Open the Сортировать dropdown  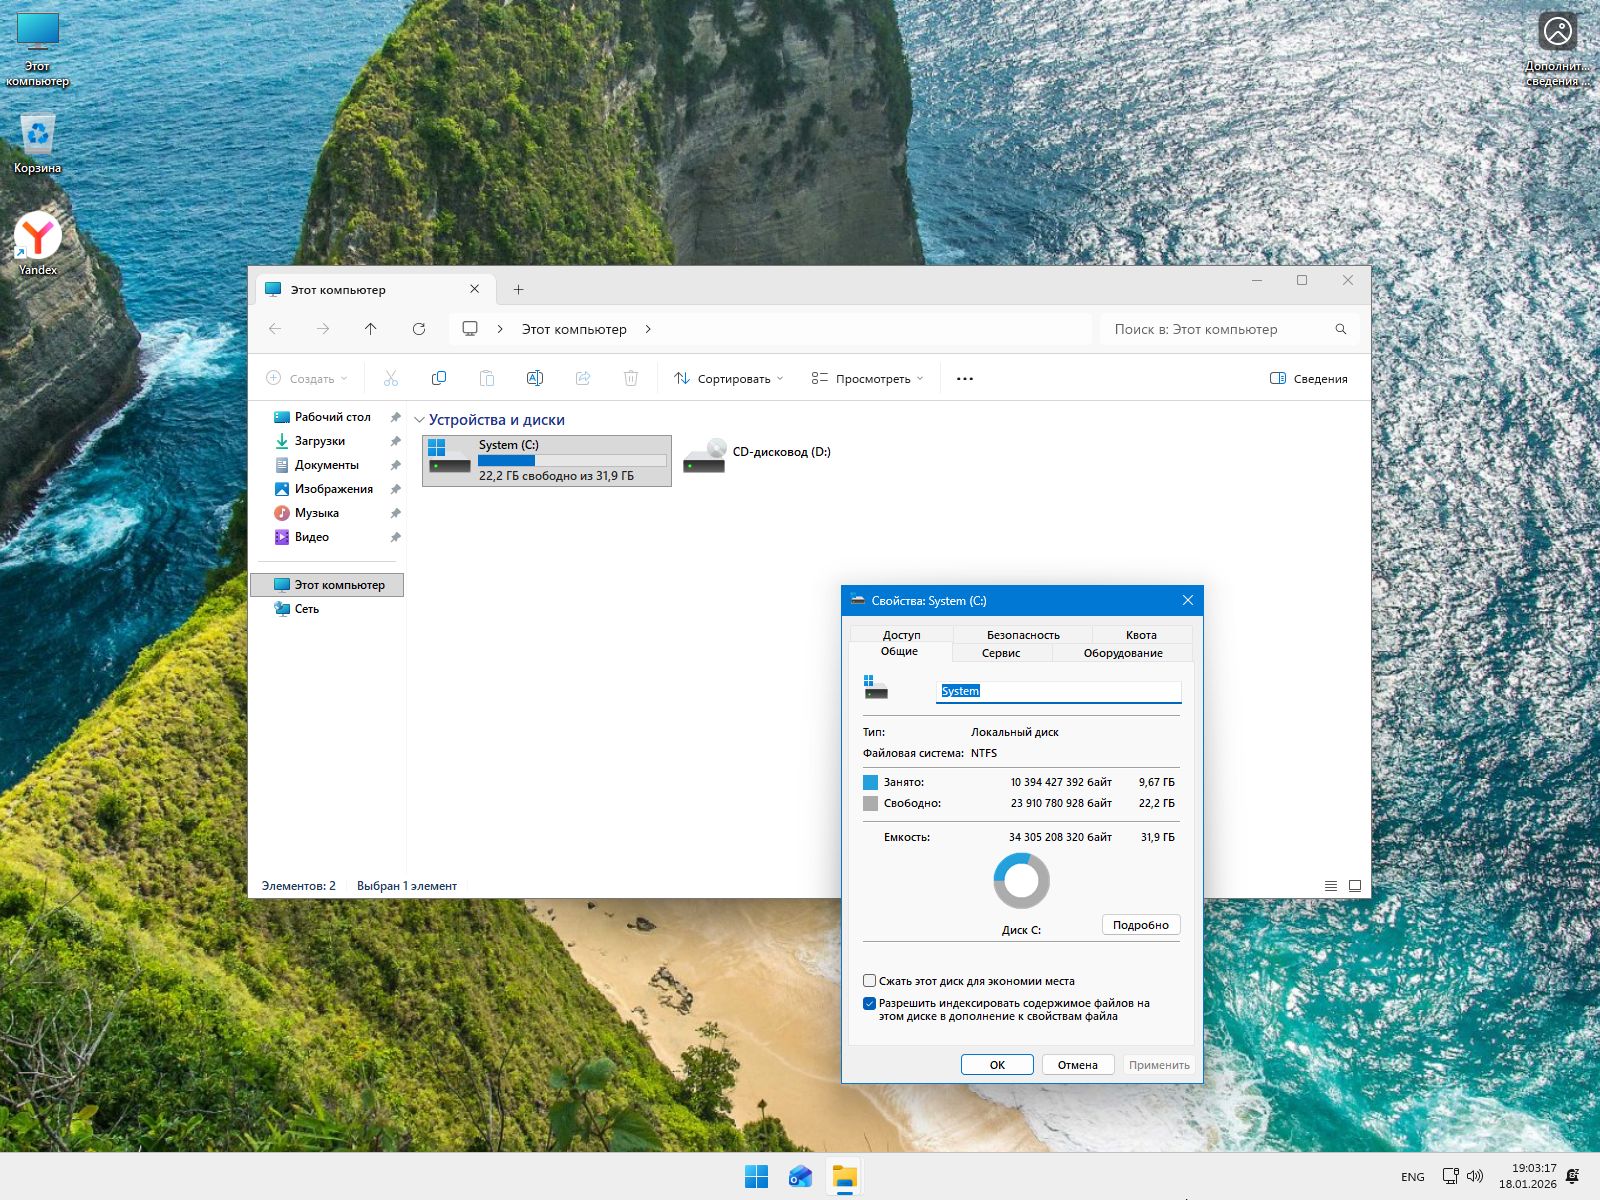728,379
